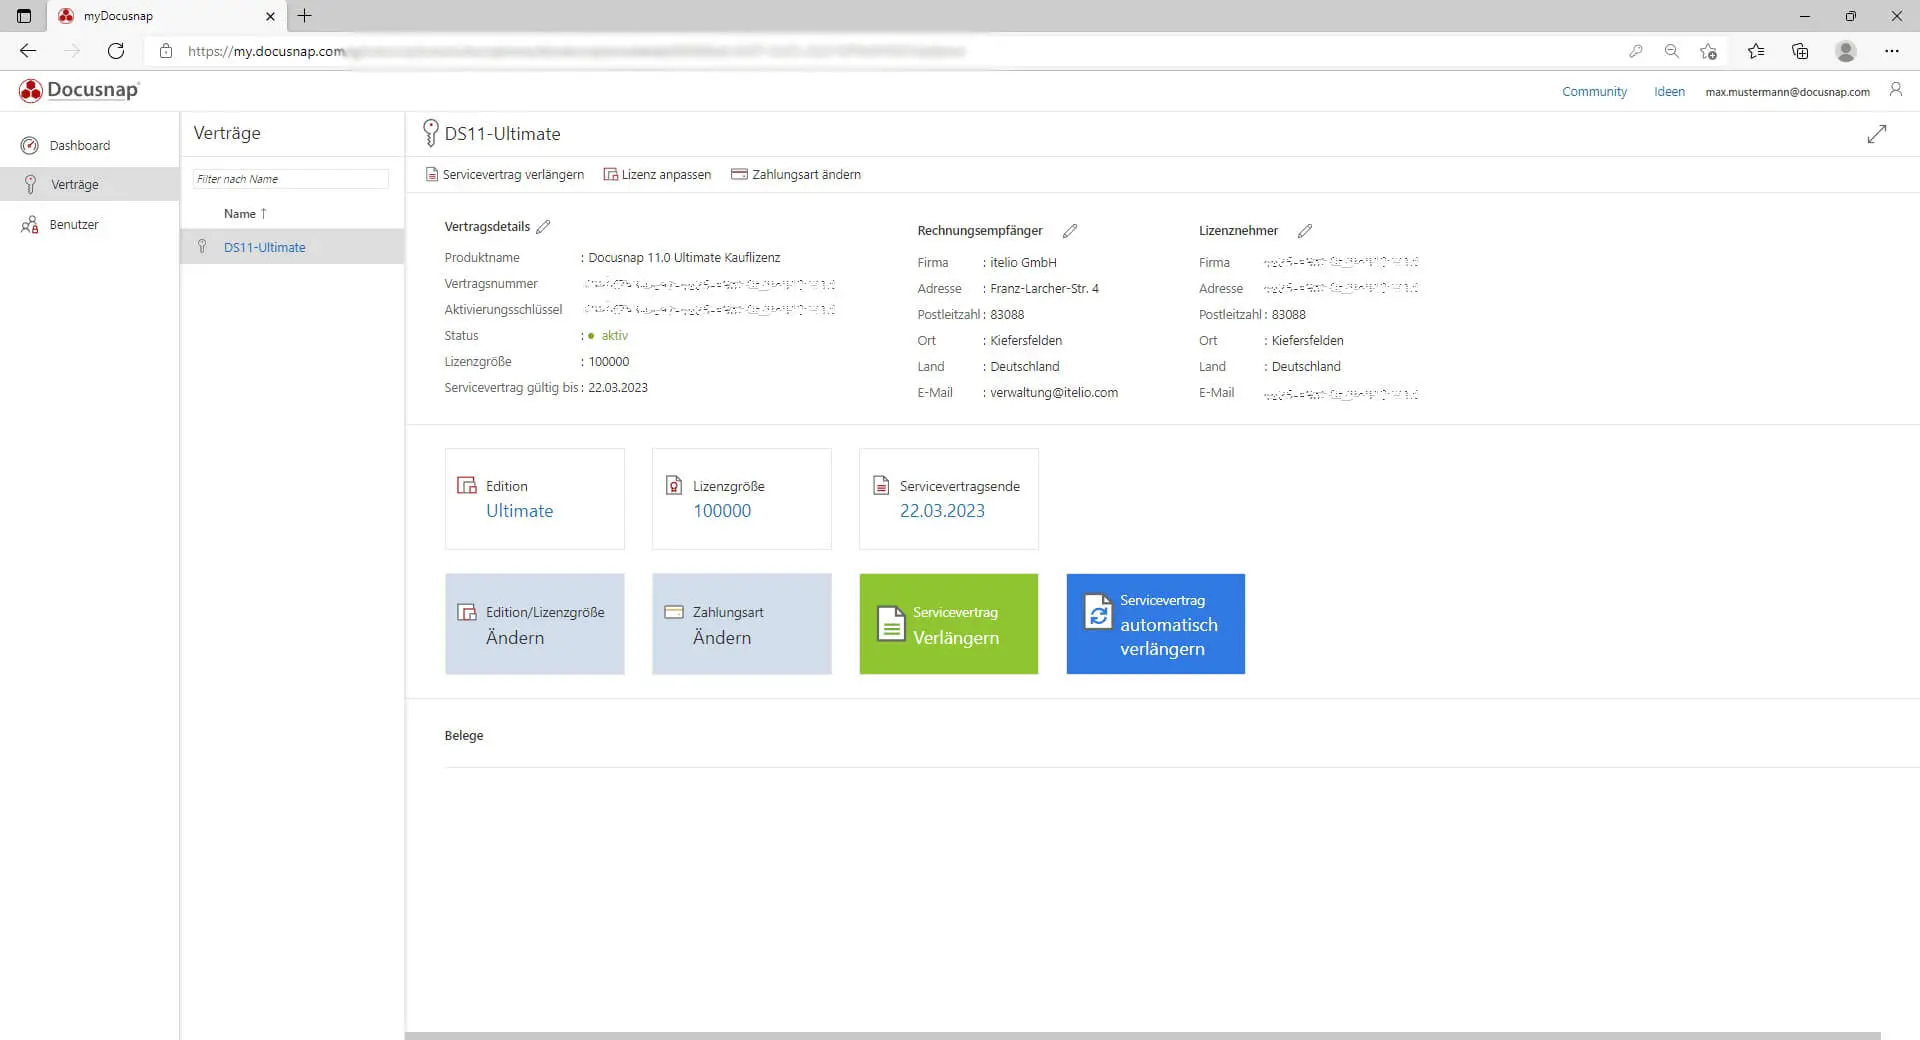Edit Rechnungsempfänger with pencil icon

click(x=1070, y=231)
